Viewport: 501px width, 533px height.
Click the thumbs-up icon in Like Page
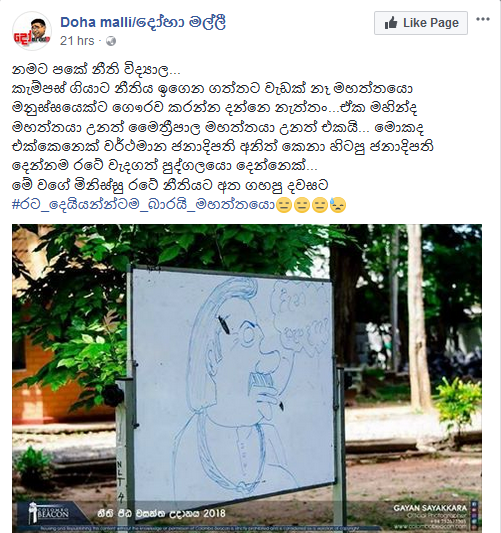click(x=391, y=23)
